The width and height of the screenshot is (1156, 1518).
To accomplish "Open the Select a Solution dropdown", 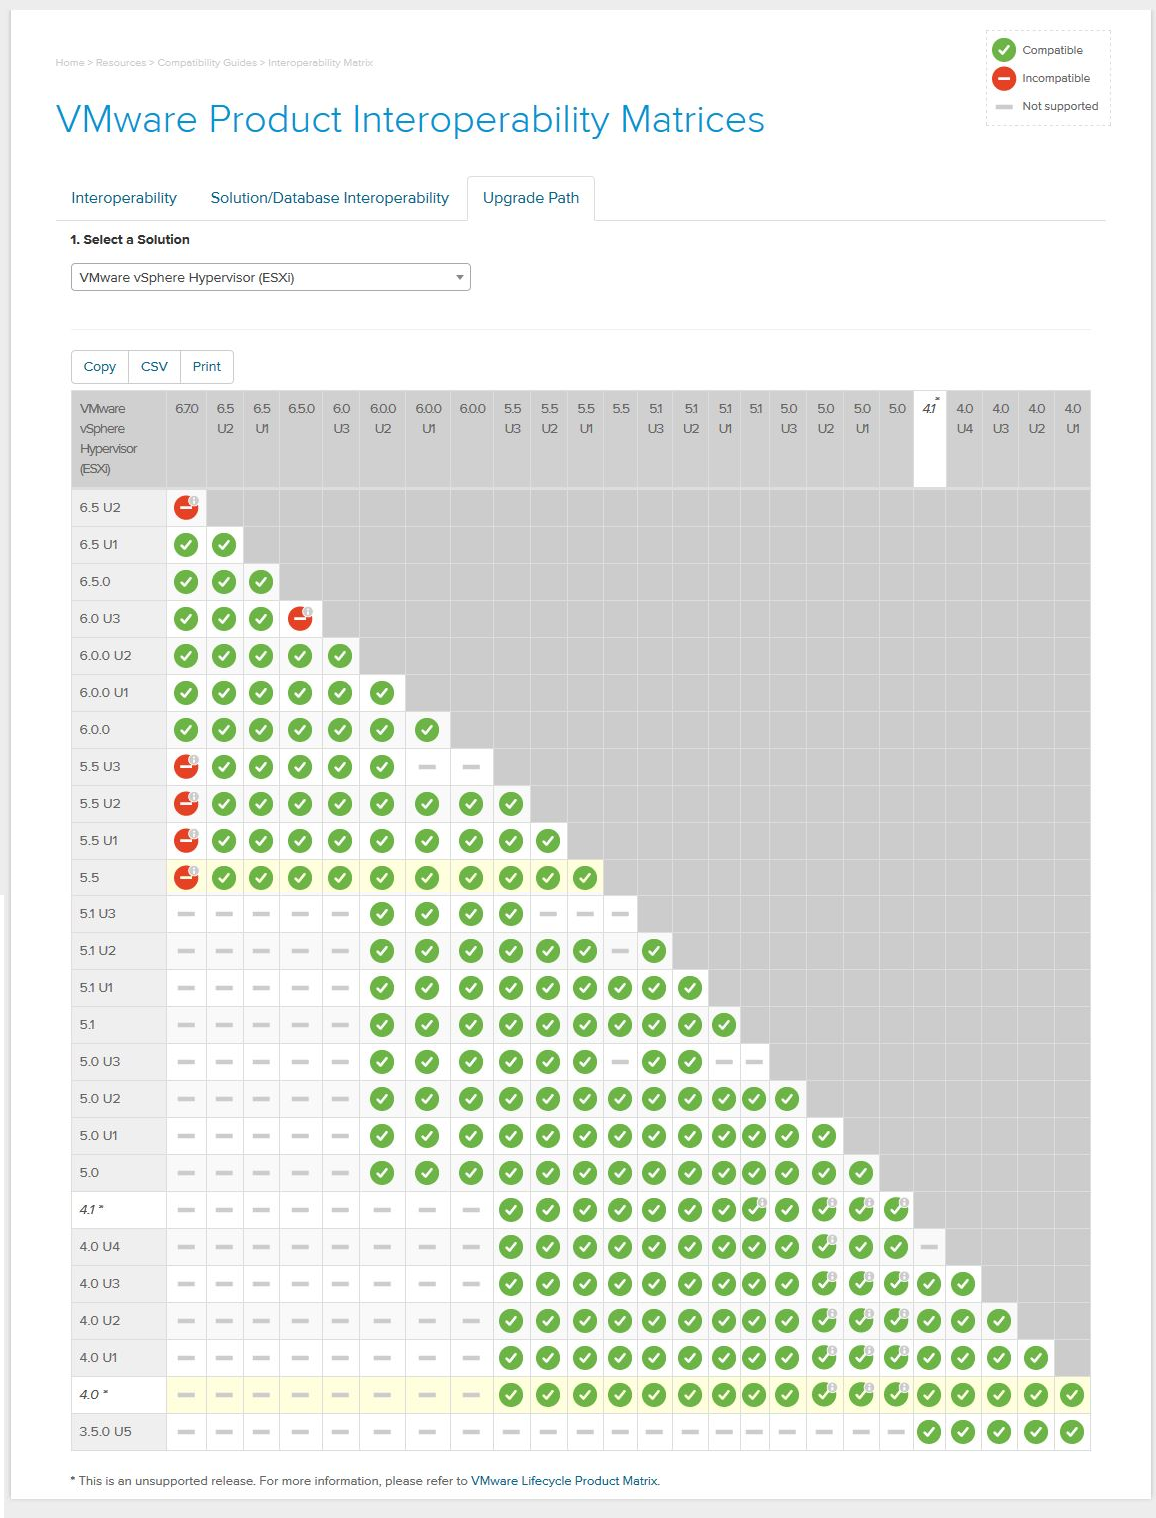I will [270, 277].
